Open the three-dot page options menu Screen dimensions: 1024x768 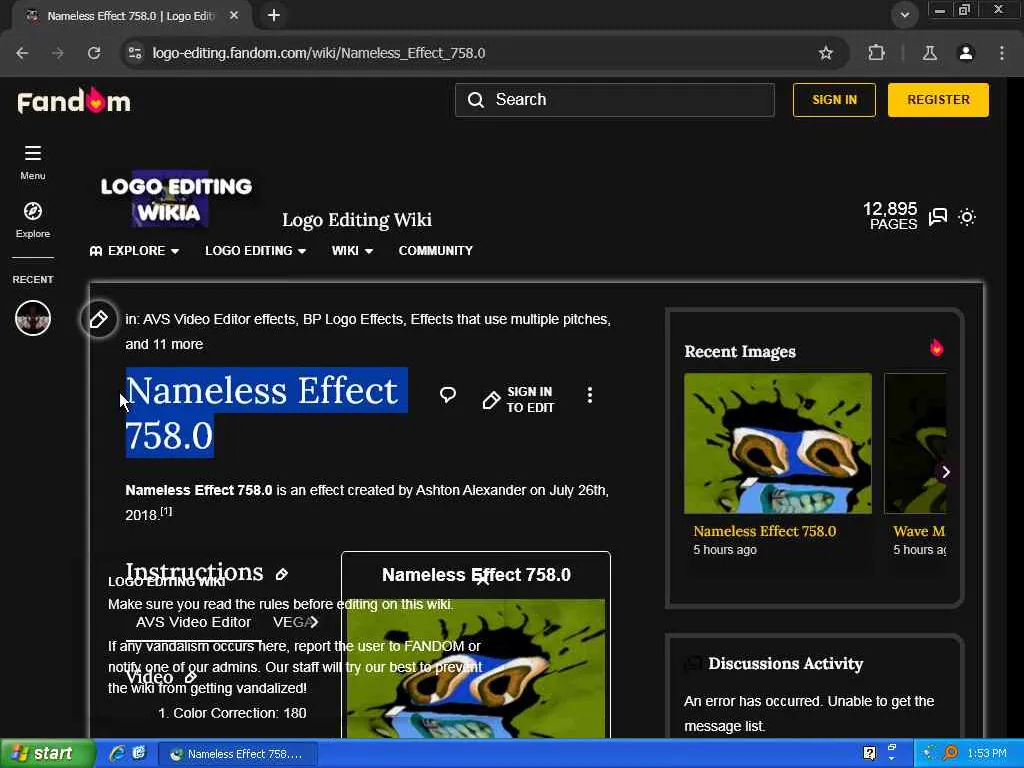(x=590, y=394)
